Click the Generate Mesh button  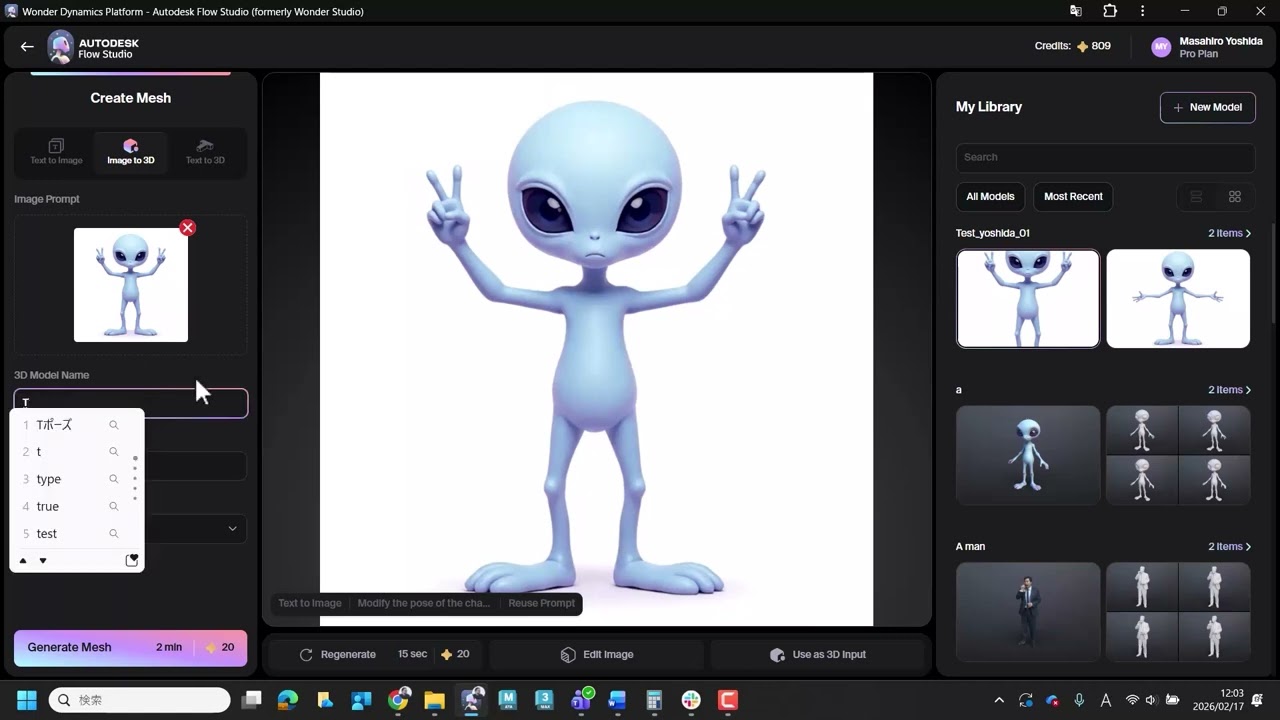click(x=131, y=647)
